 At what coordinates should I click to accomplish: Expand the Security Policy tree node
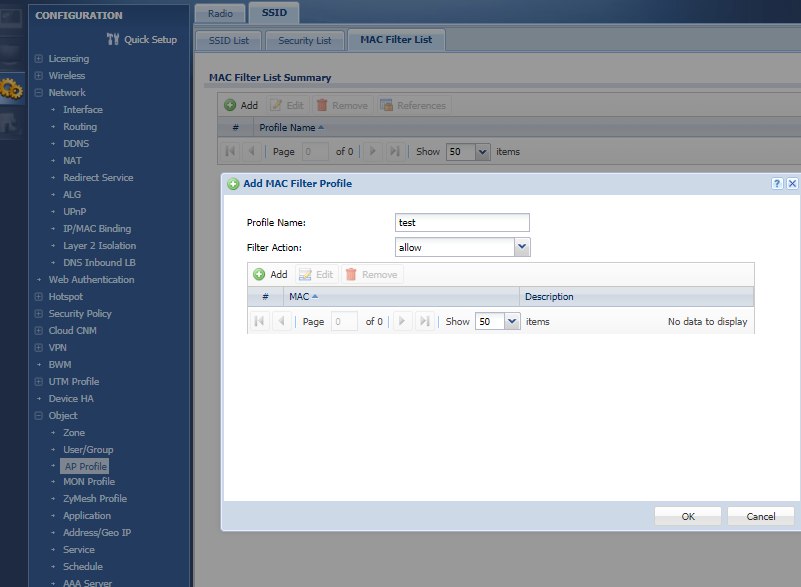click(38, 314)
